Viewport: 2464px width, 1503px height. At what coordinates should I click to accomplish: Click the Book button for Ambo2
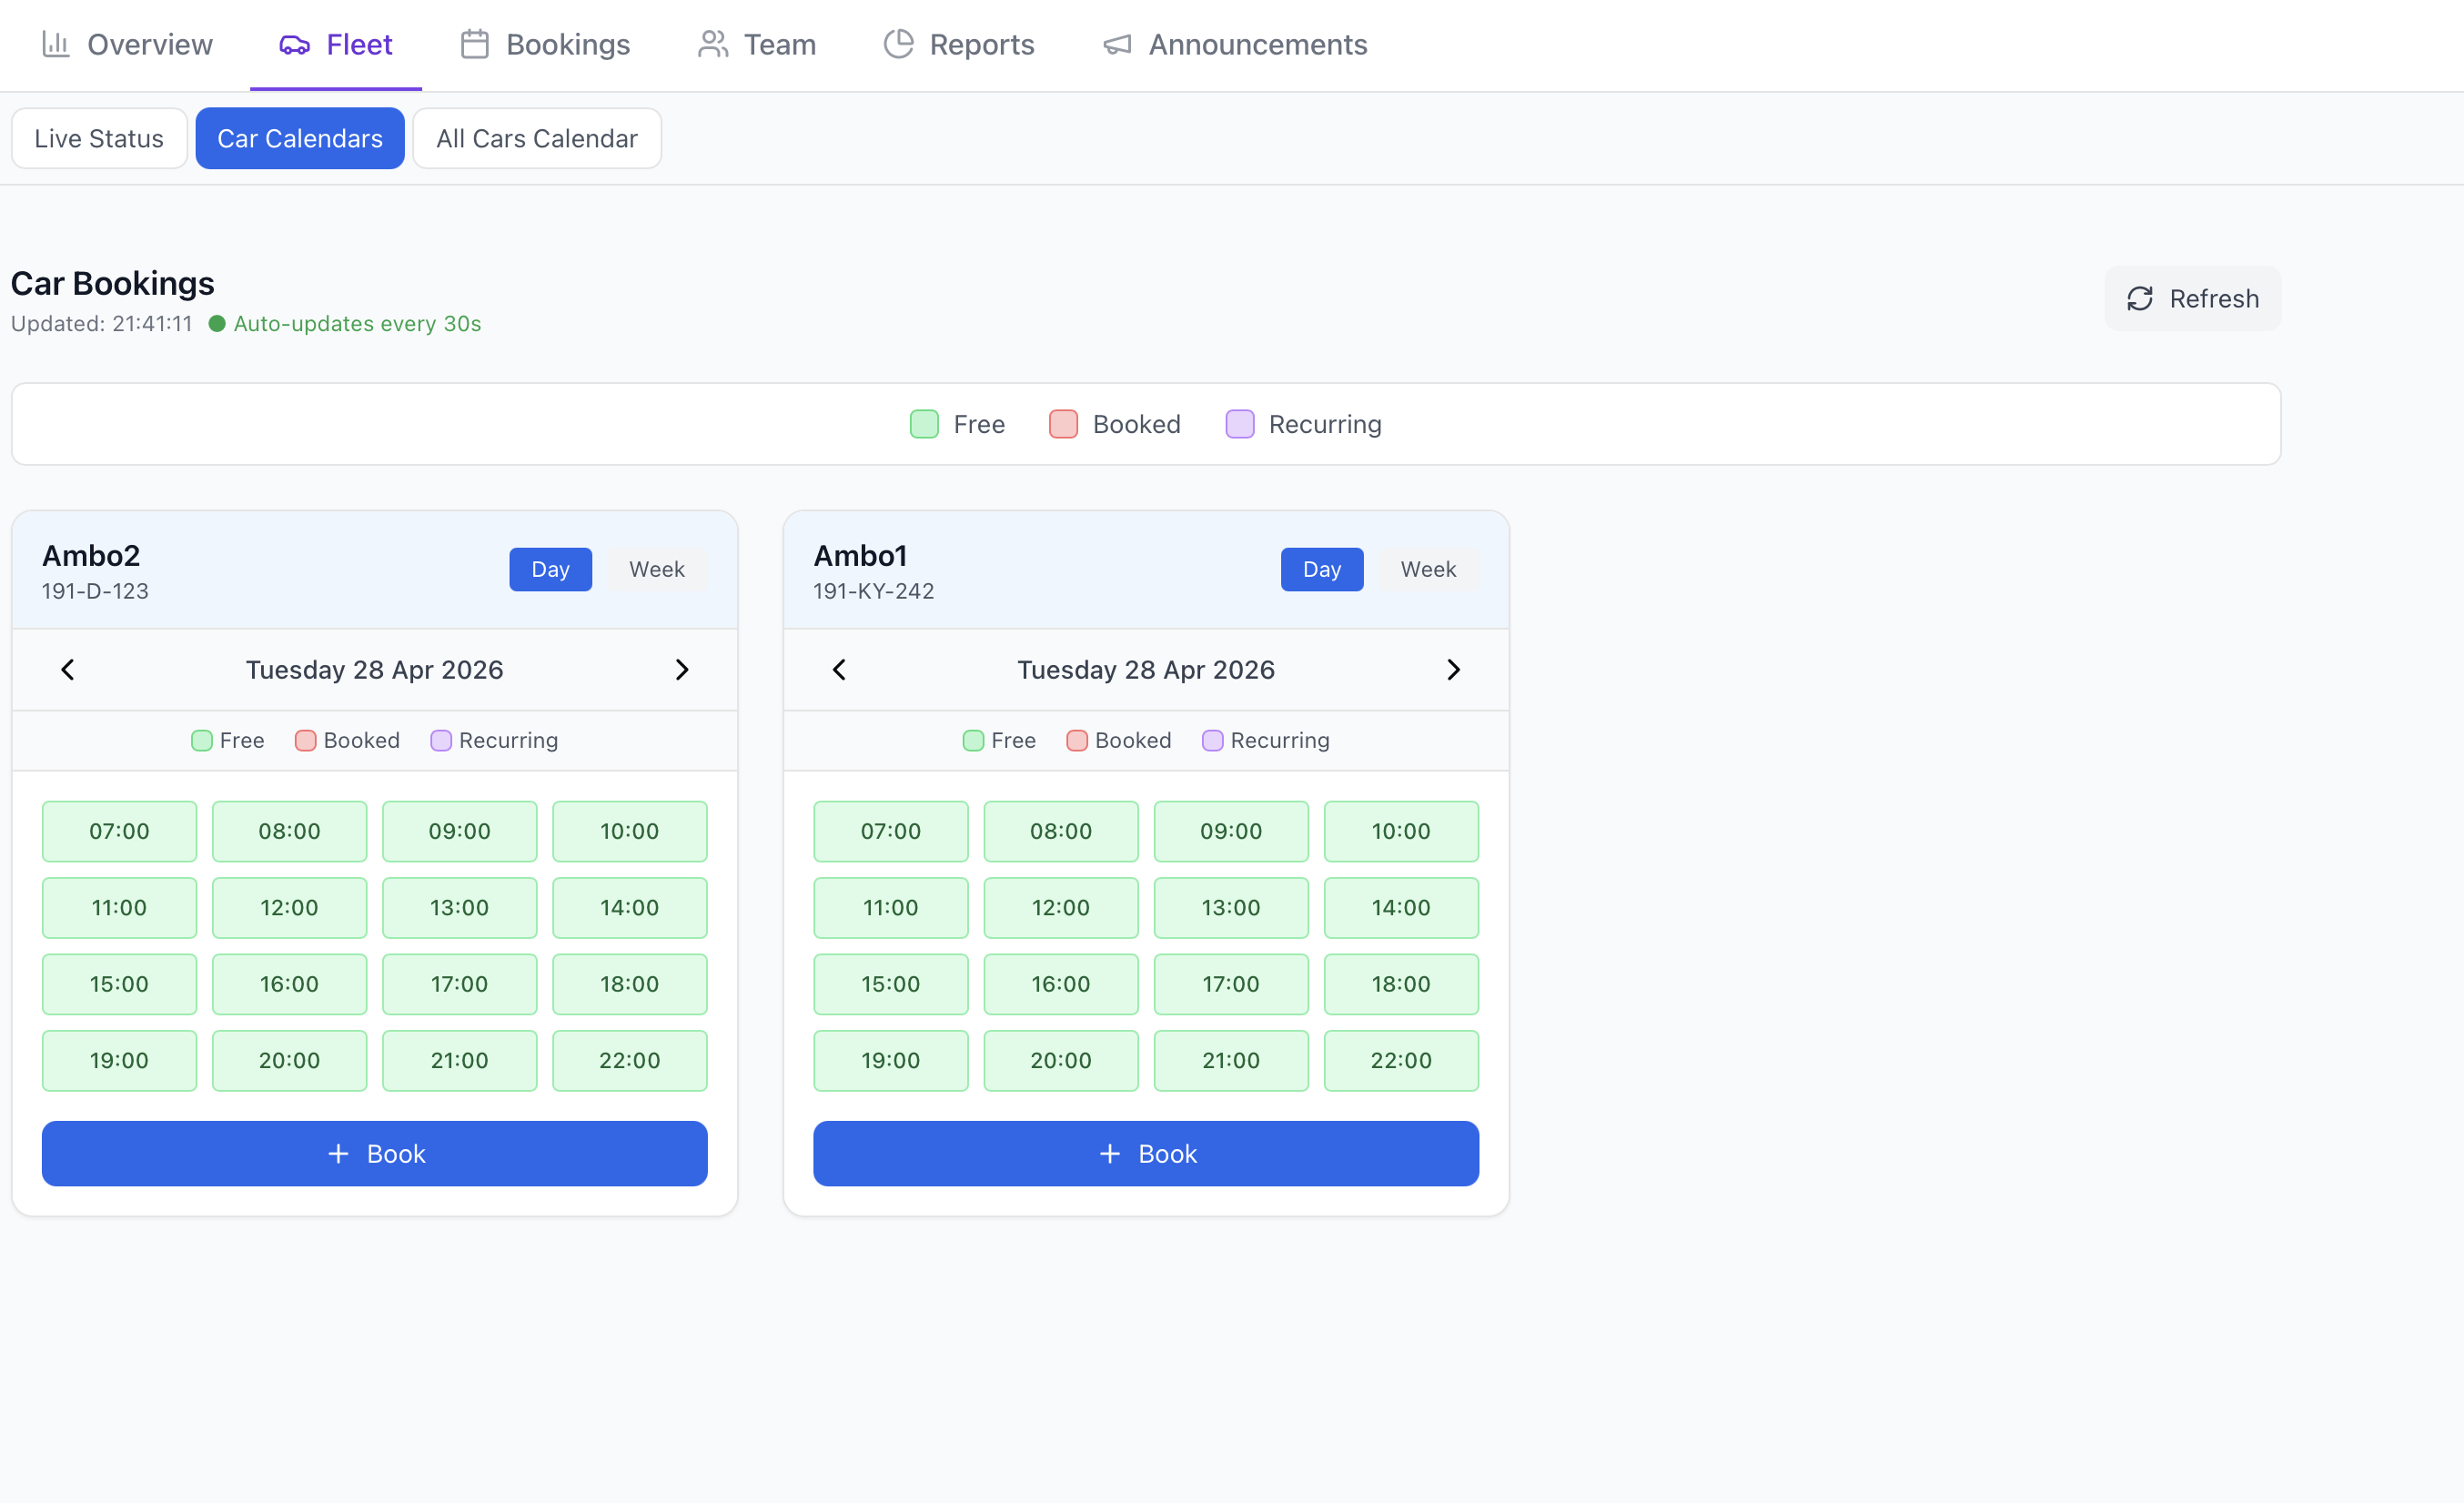tap(375, 1154)
